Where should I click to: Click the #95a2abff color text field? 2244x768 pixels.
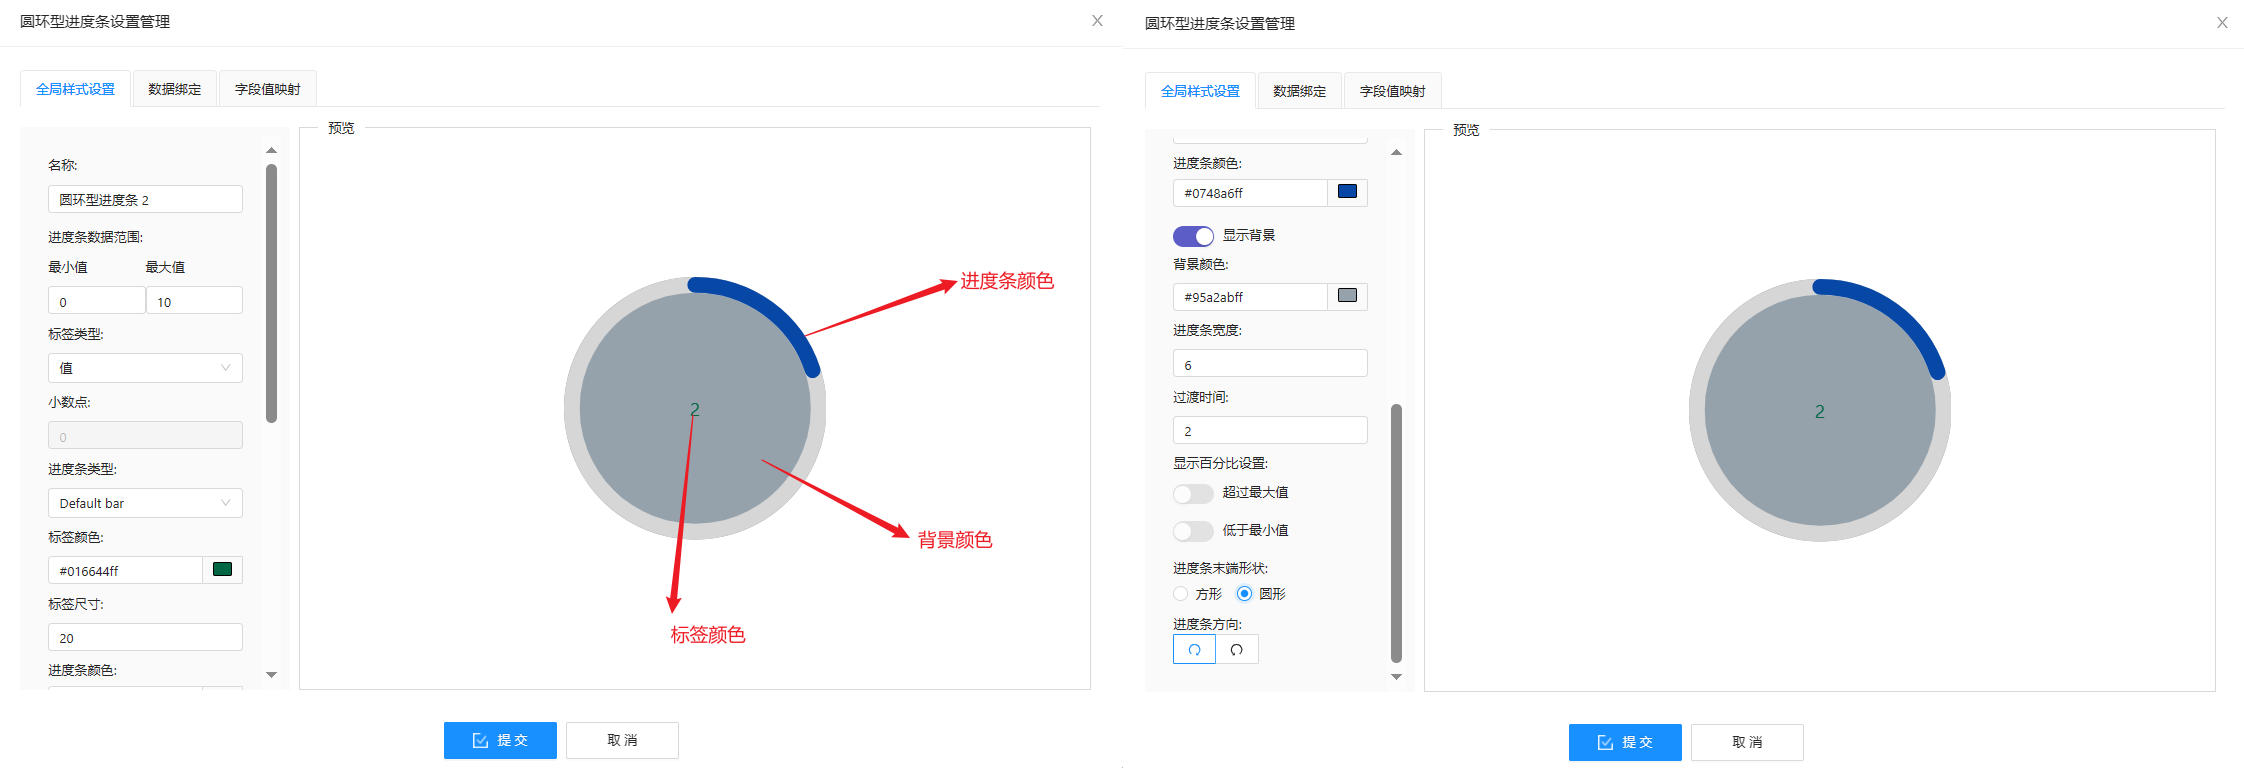point(1250,297)
